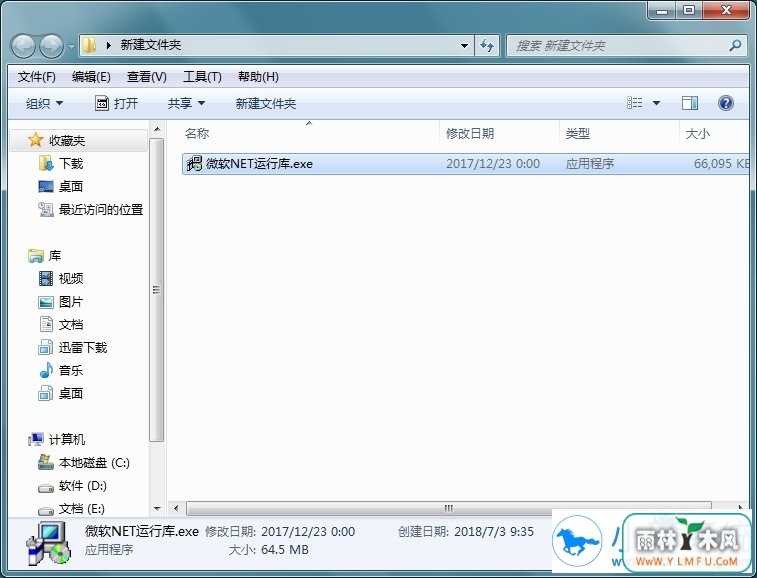Click the computer icon beside 计算机

[x=35, y=439]
